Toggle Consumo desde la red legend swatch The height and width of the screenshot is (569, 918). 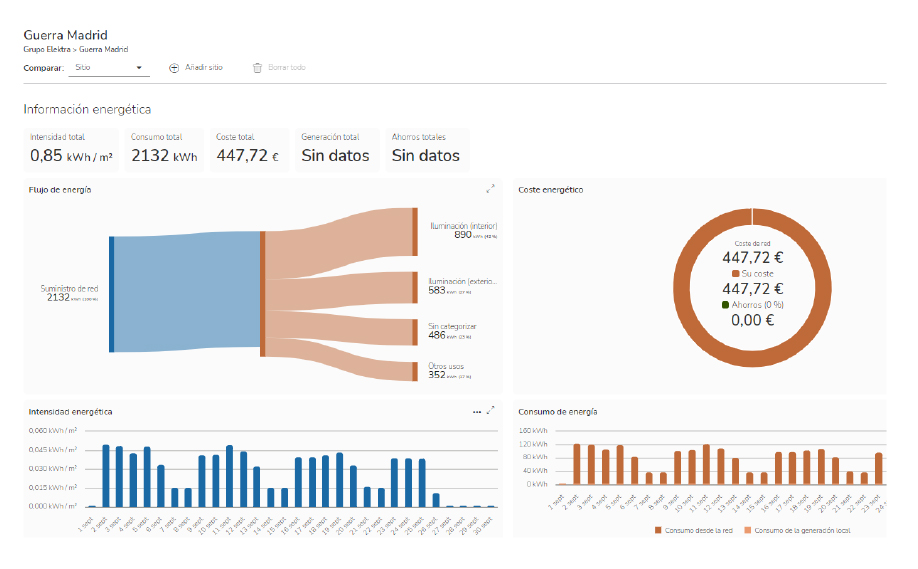(x=658, y=530)
